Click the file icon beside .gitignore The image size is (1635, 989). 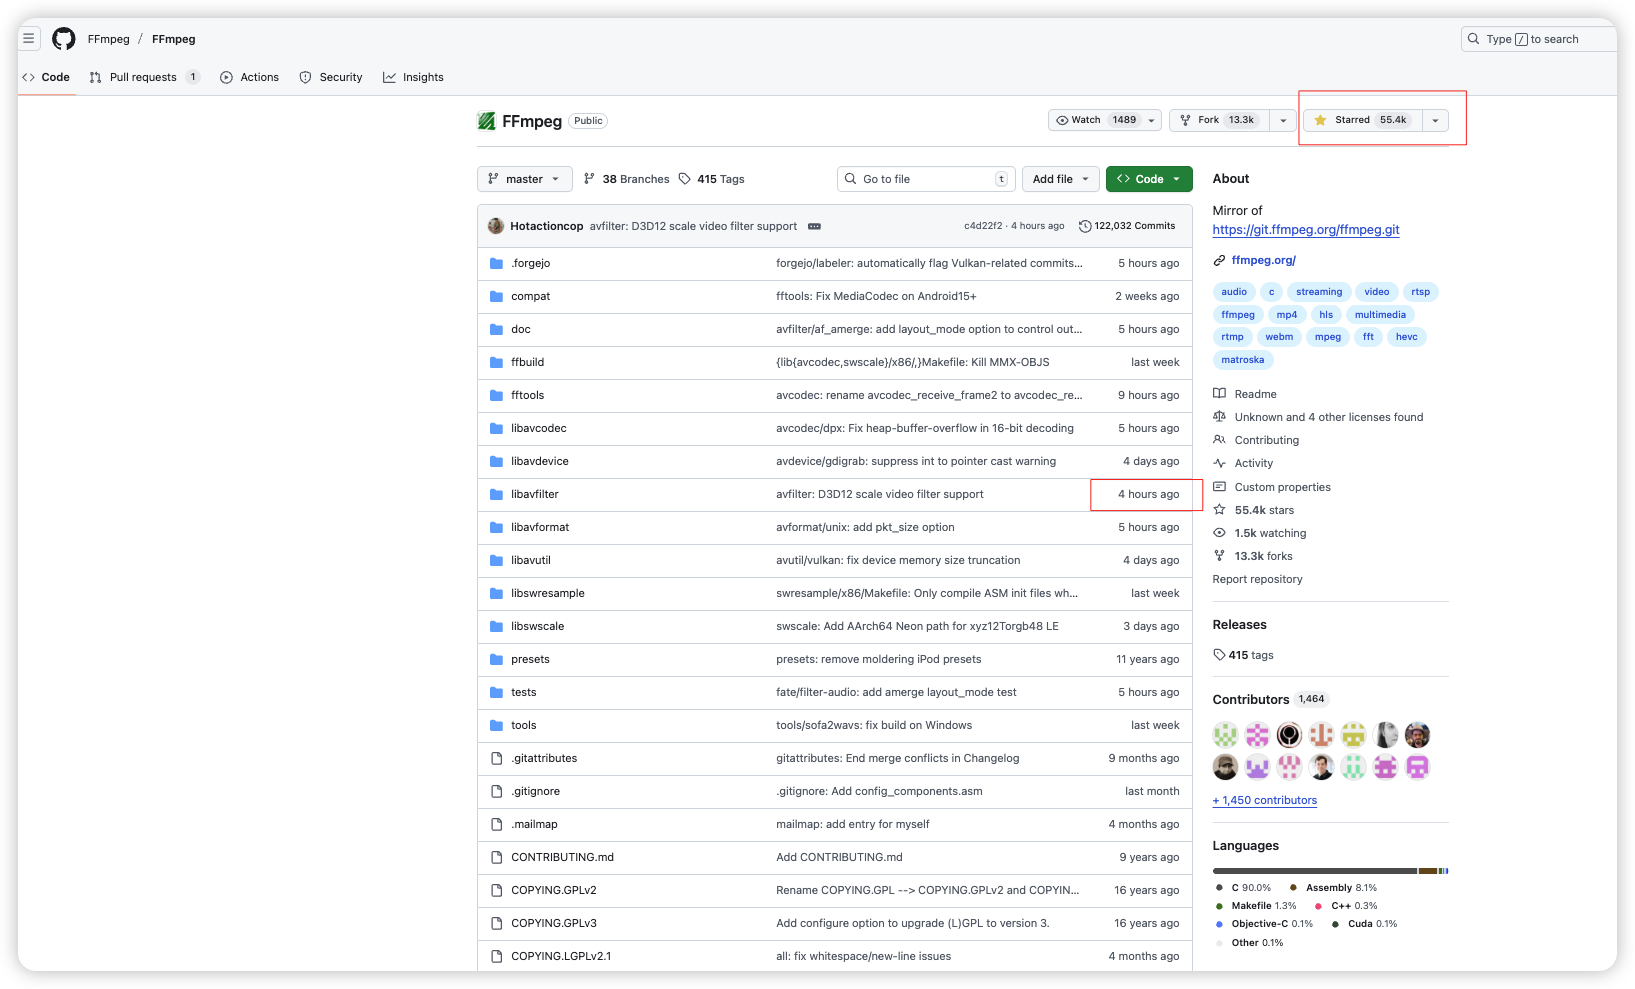click(496, 791)
